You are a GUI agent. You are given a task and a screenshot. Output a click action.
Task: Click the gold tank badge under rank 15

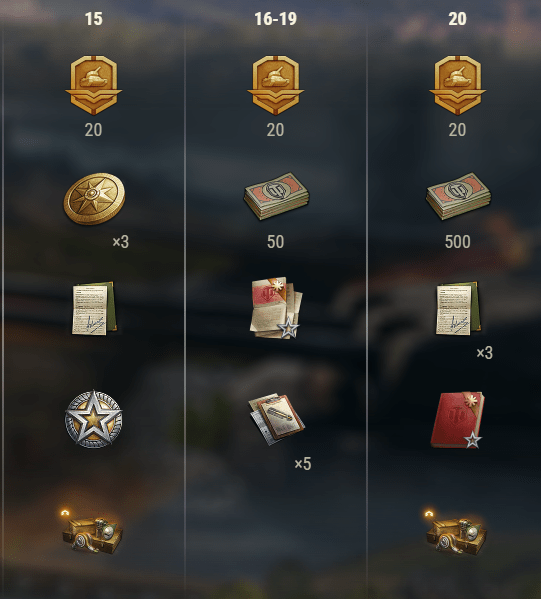pos(94,85)
